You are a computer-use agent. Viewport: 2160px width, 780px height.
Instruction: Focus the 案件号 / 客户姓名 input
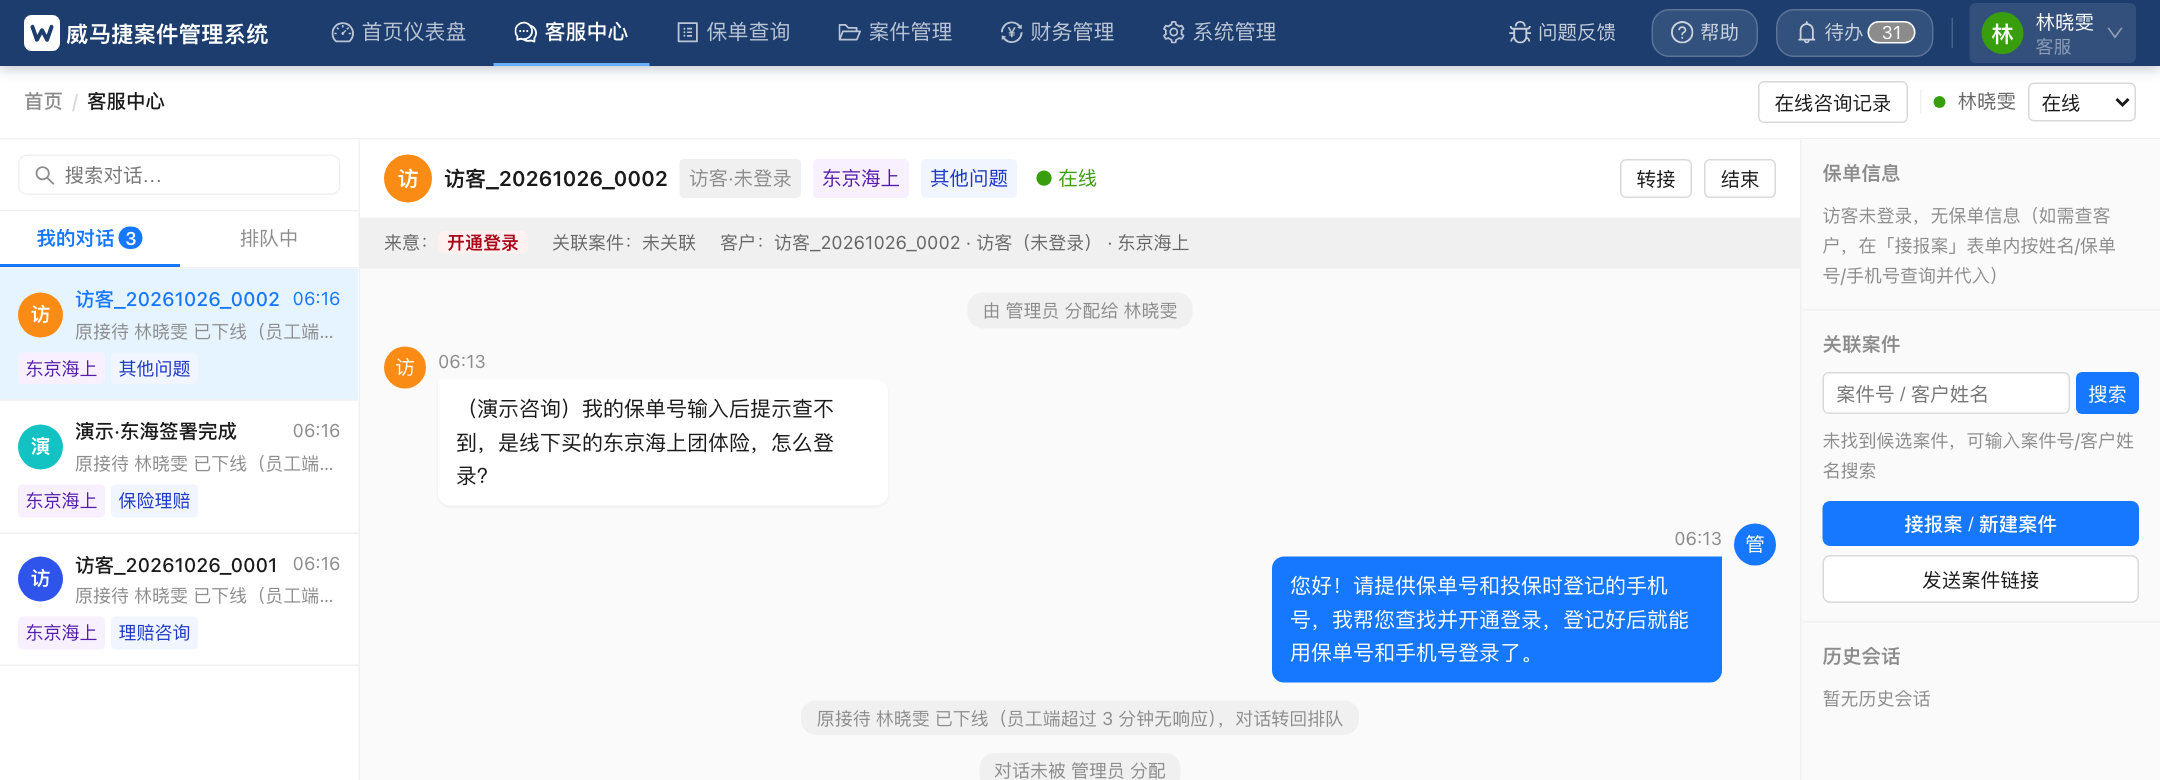click(1946, 393)
